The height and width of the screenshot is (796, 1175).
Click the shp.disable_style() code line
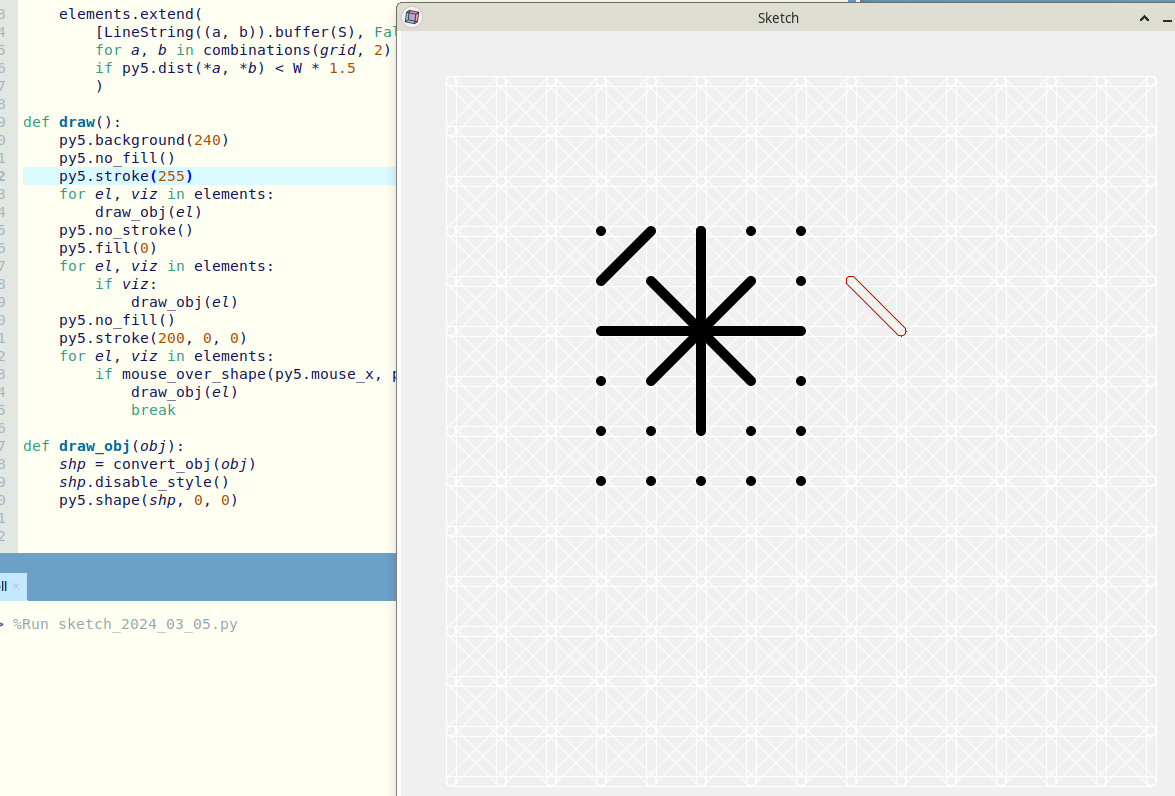(x=144, y=482)
